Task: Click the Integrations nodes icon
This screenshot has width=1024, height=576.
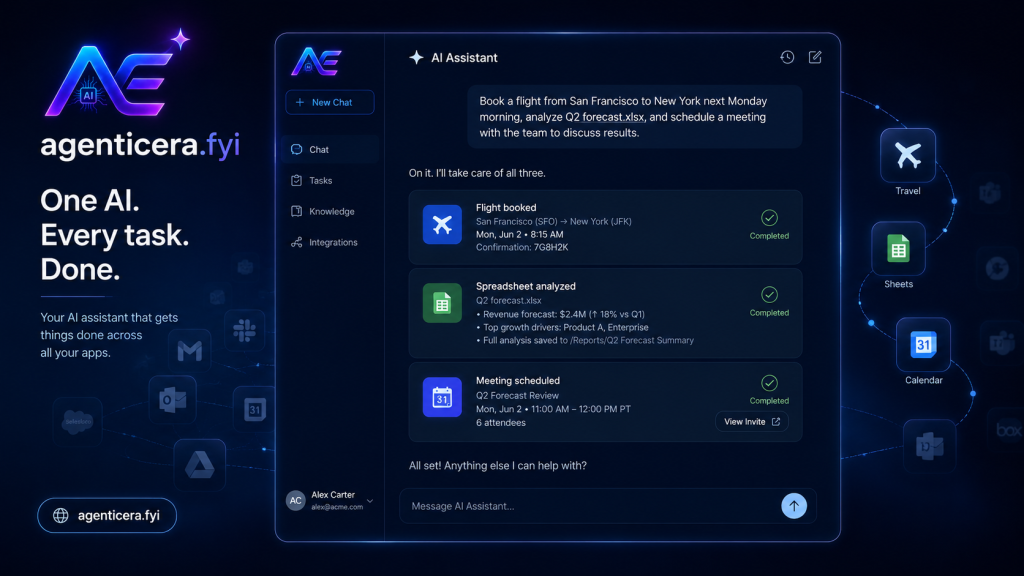Action: coord(296,242)
